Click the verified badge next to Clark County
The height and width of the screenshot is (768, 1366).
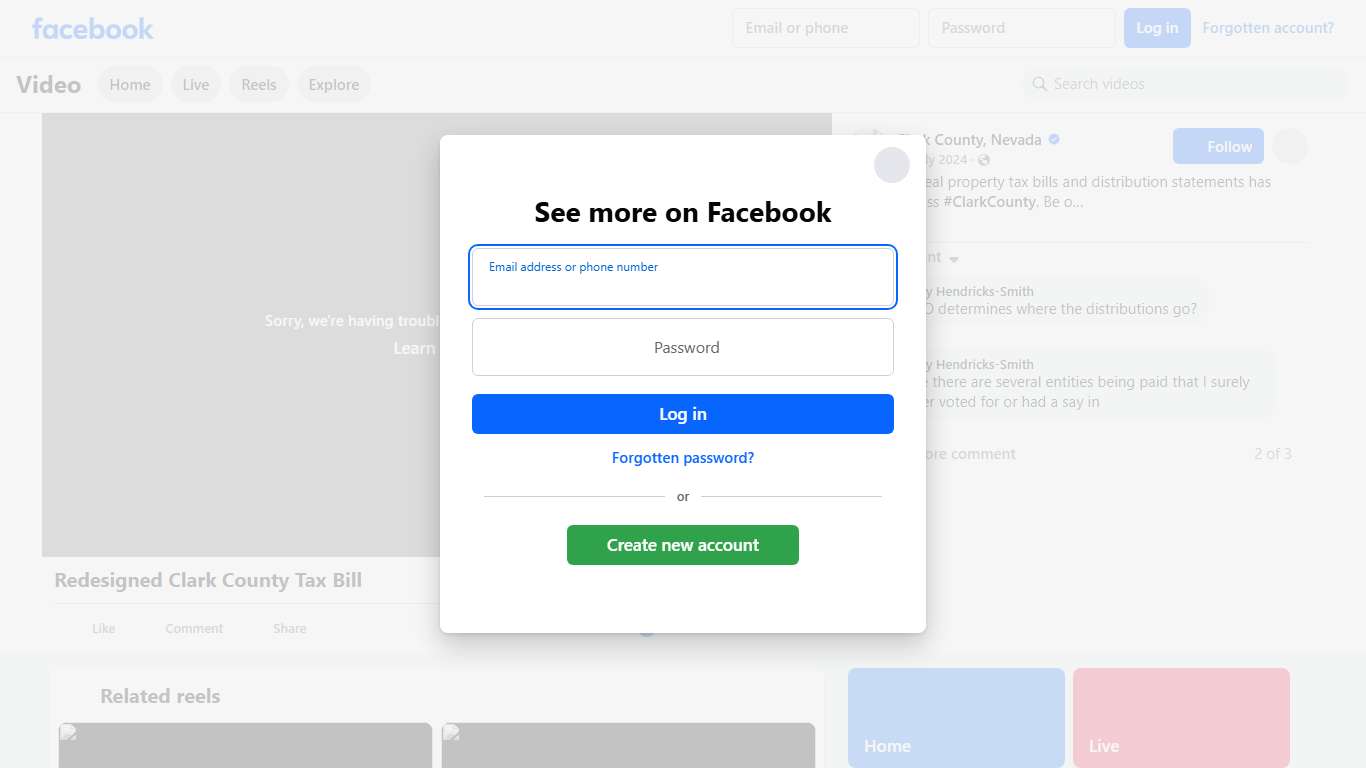[x=1054, y=140]
